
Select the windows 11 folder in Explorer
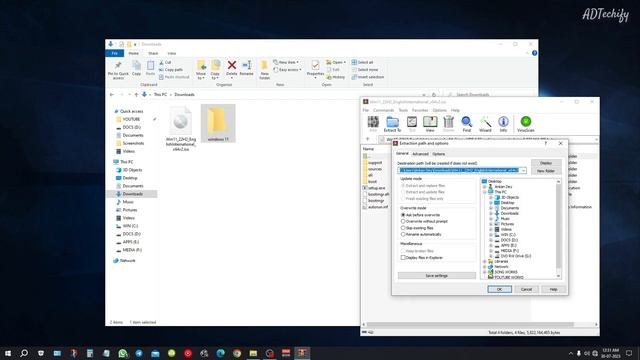pyautogui.click(x=218, y=124)
